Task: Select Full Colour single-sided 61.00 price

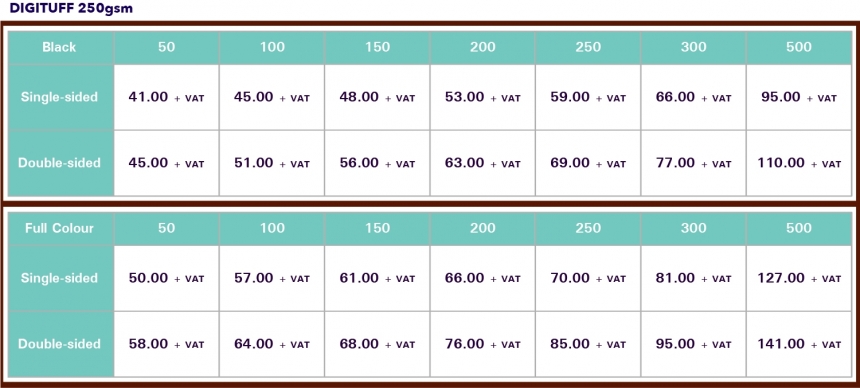Action: (x=377, y=278)
